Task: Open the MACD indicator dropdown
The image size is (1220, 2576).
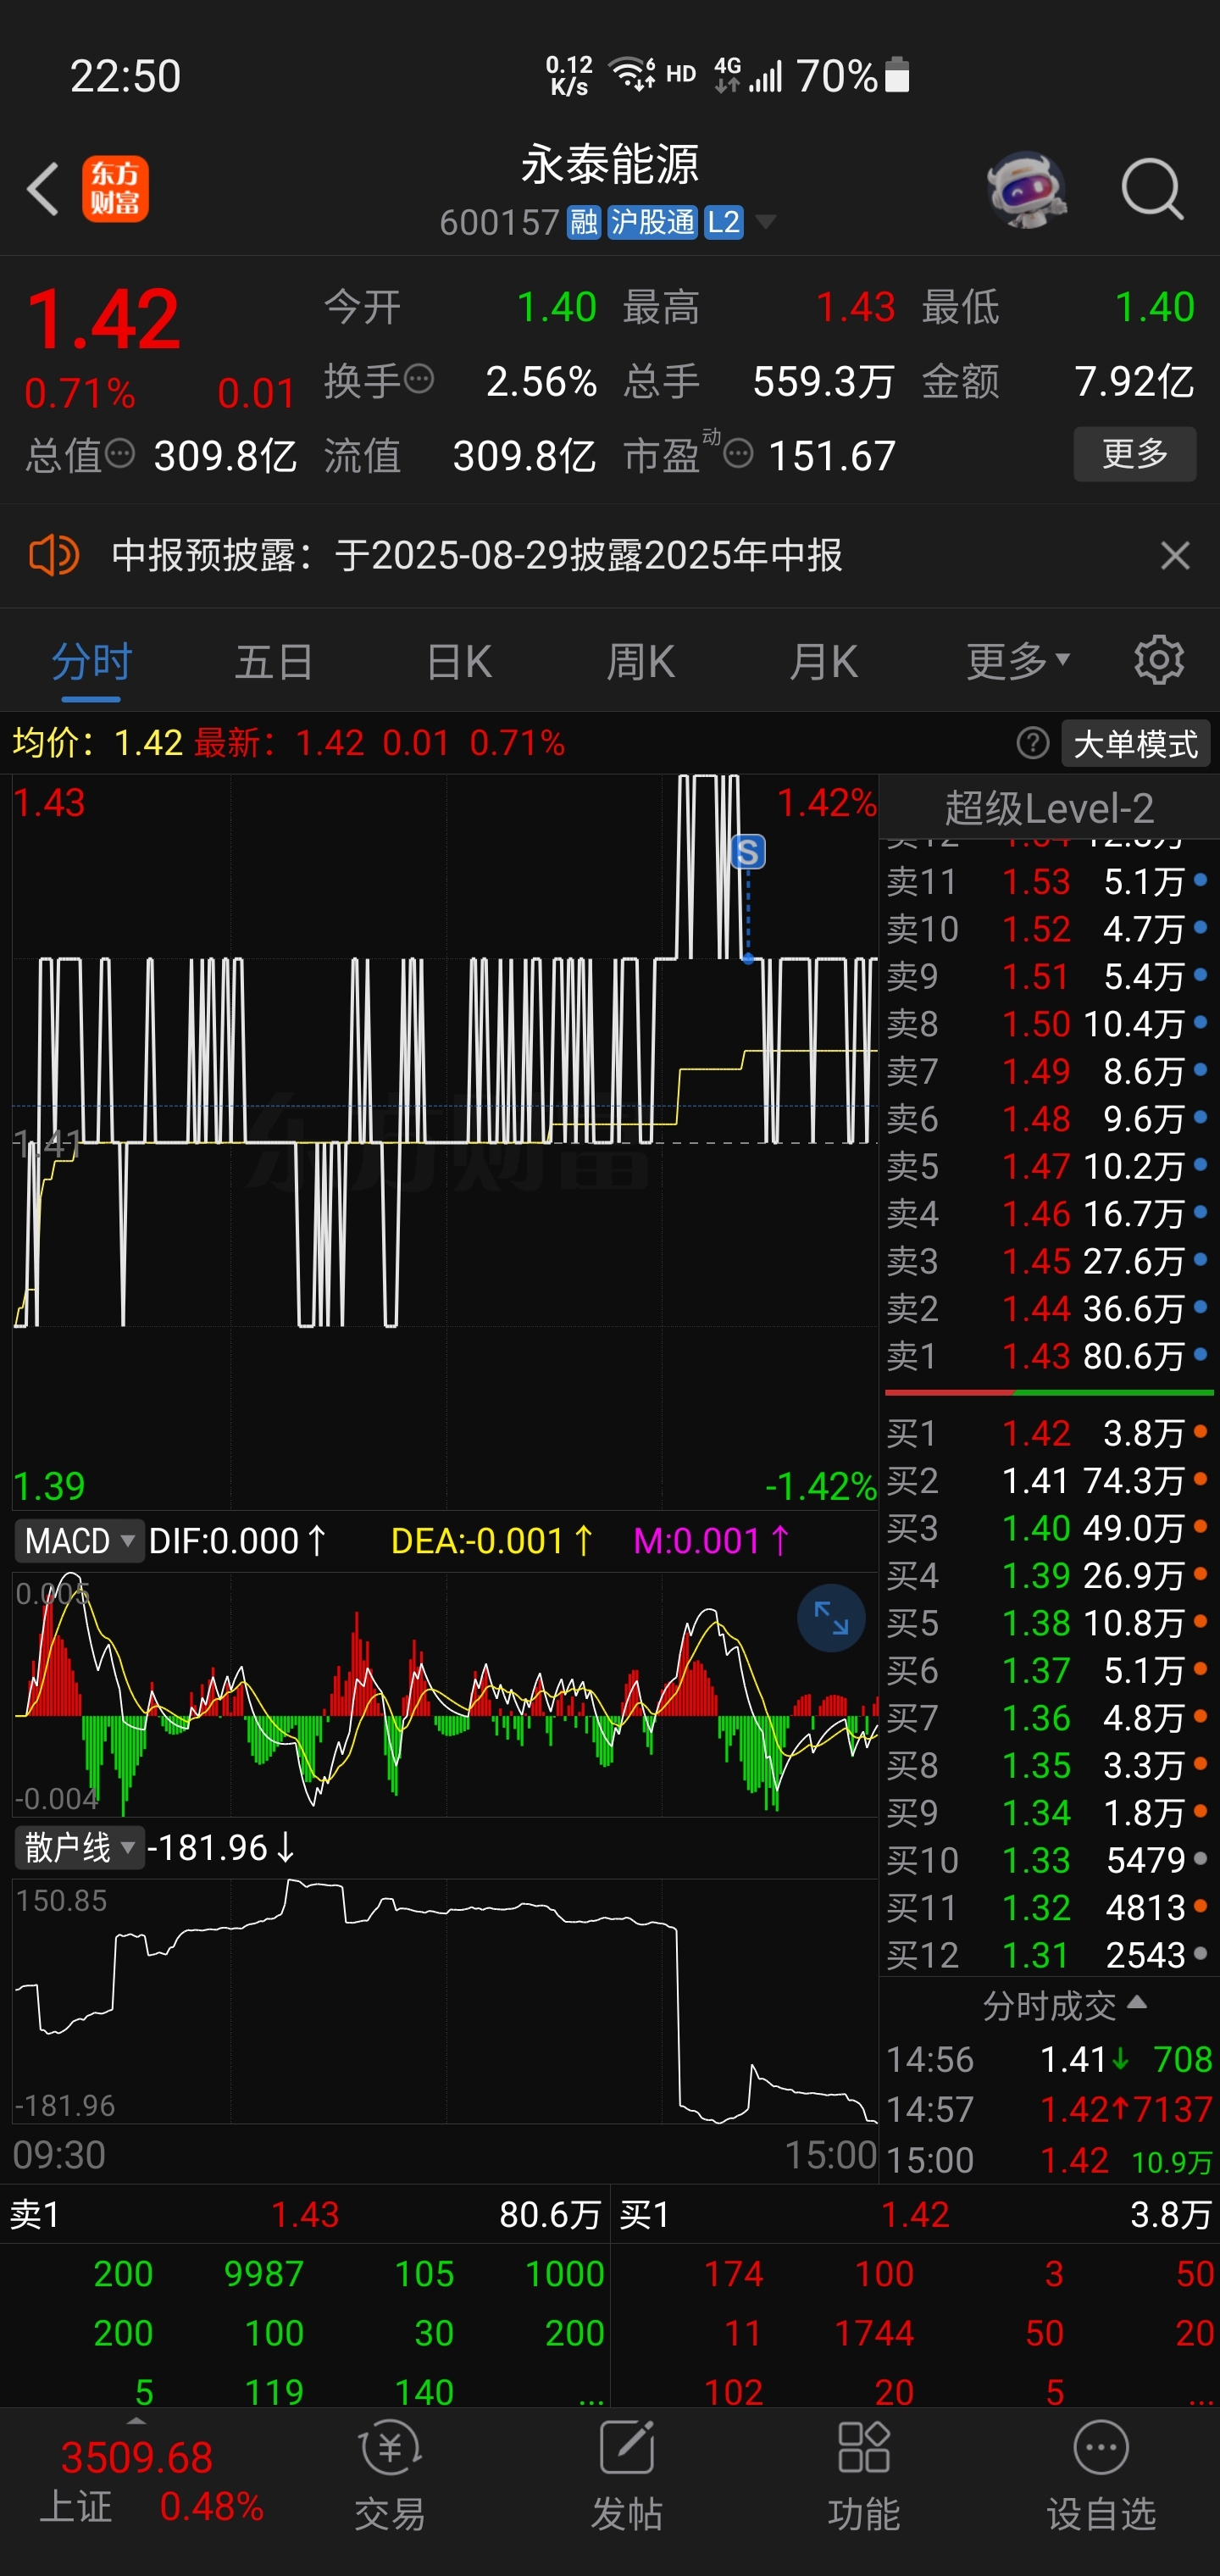Action: [79, 1541]
